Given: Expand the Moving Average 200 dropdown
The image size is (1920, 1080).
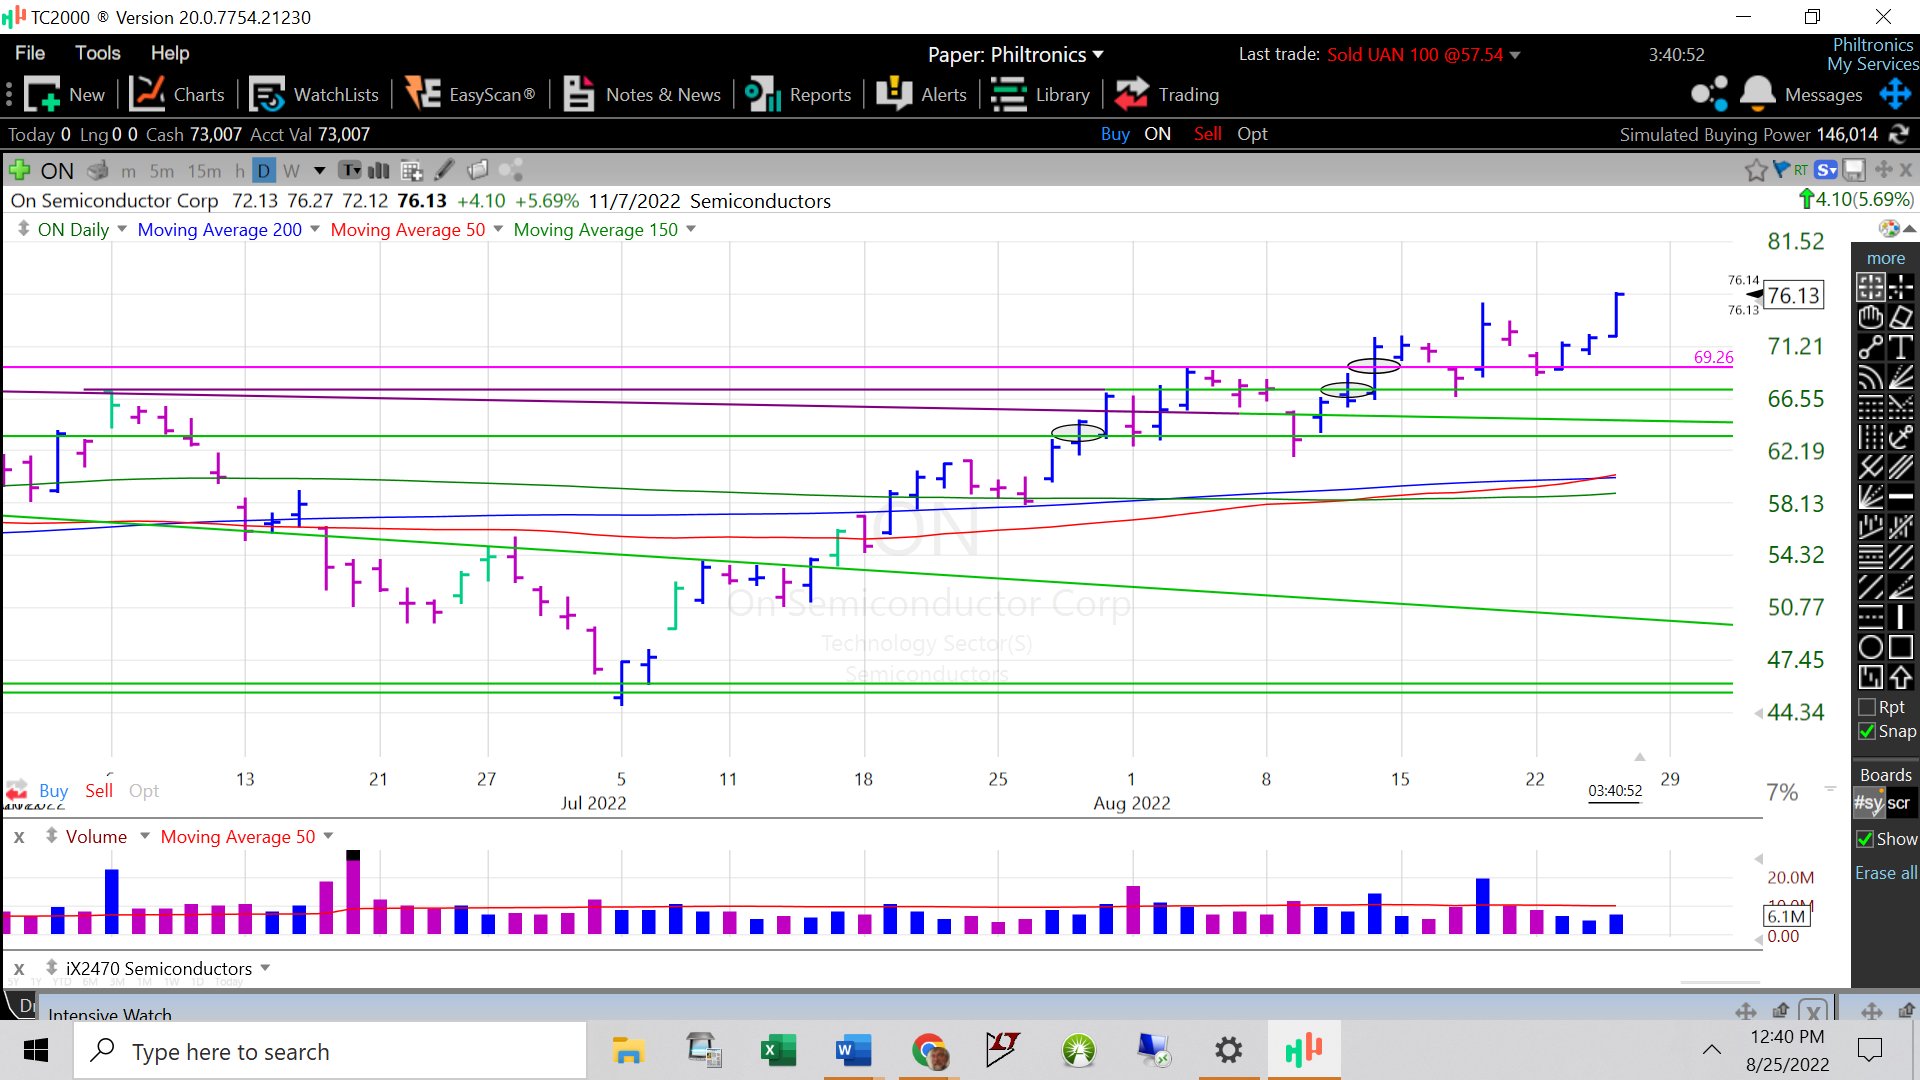Looking at the screenshot, I should point(315,229).
